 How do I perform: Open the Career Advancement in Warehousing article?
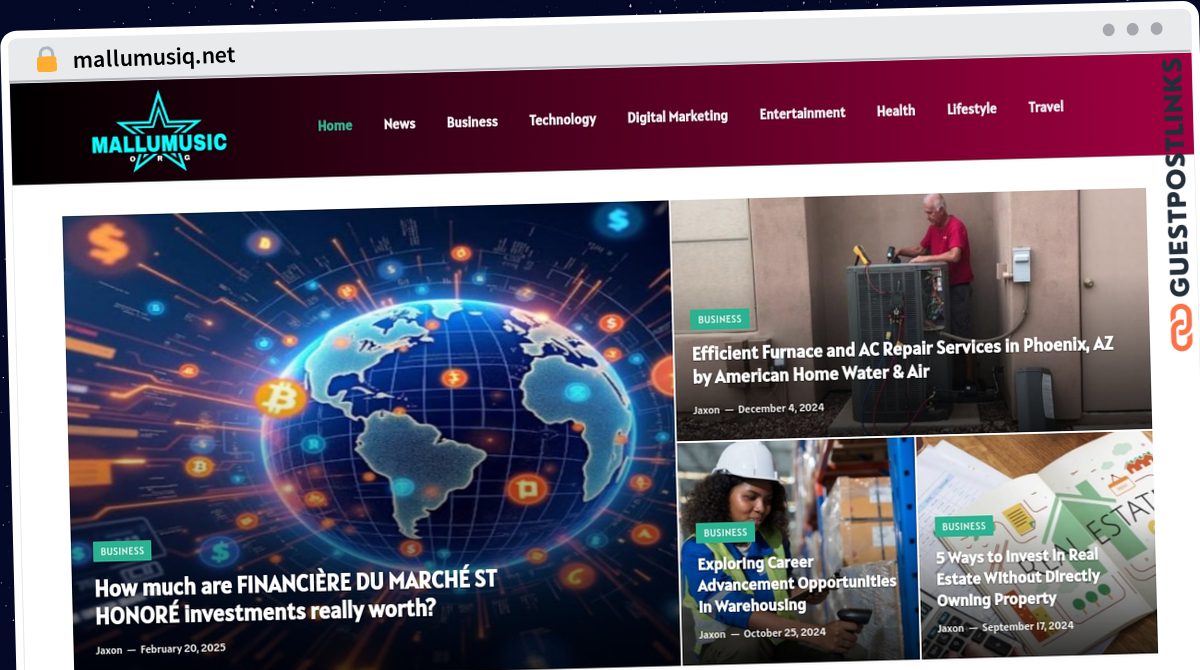point(797,584)
